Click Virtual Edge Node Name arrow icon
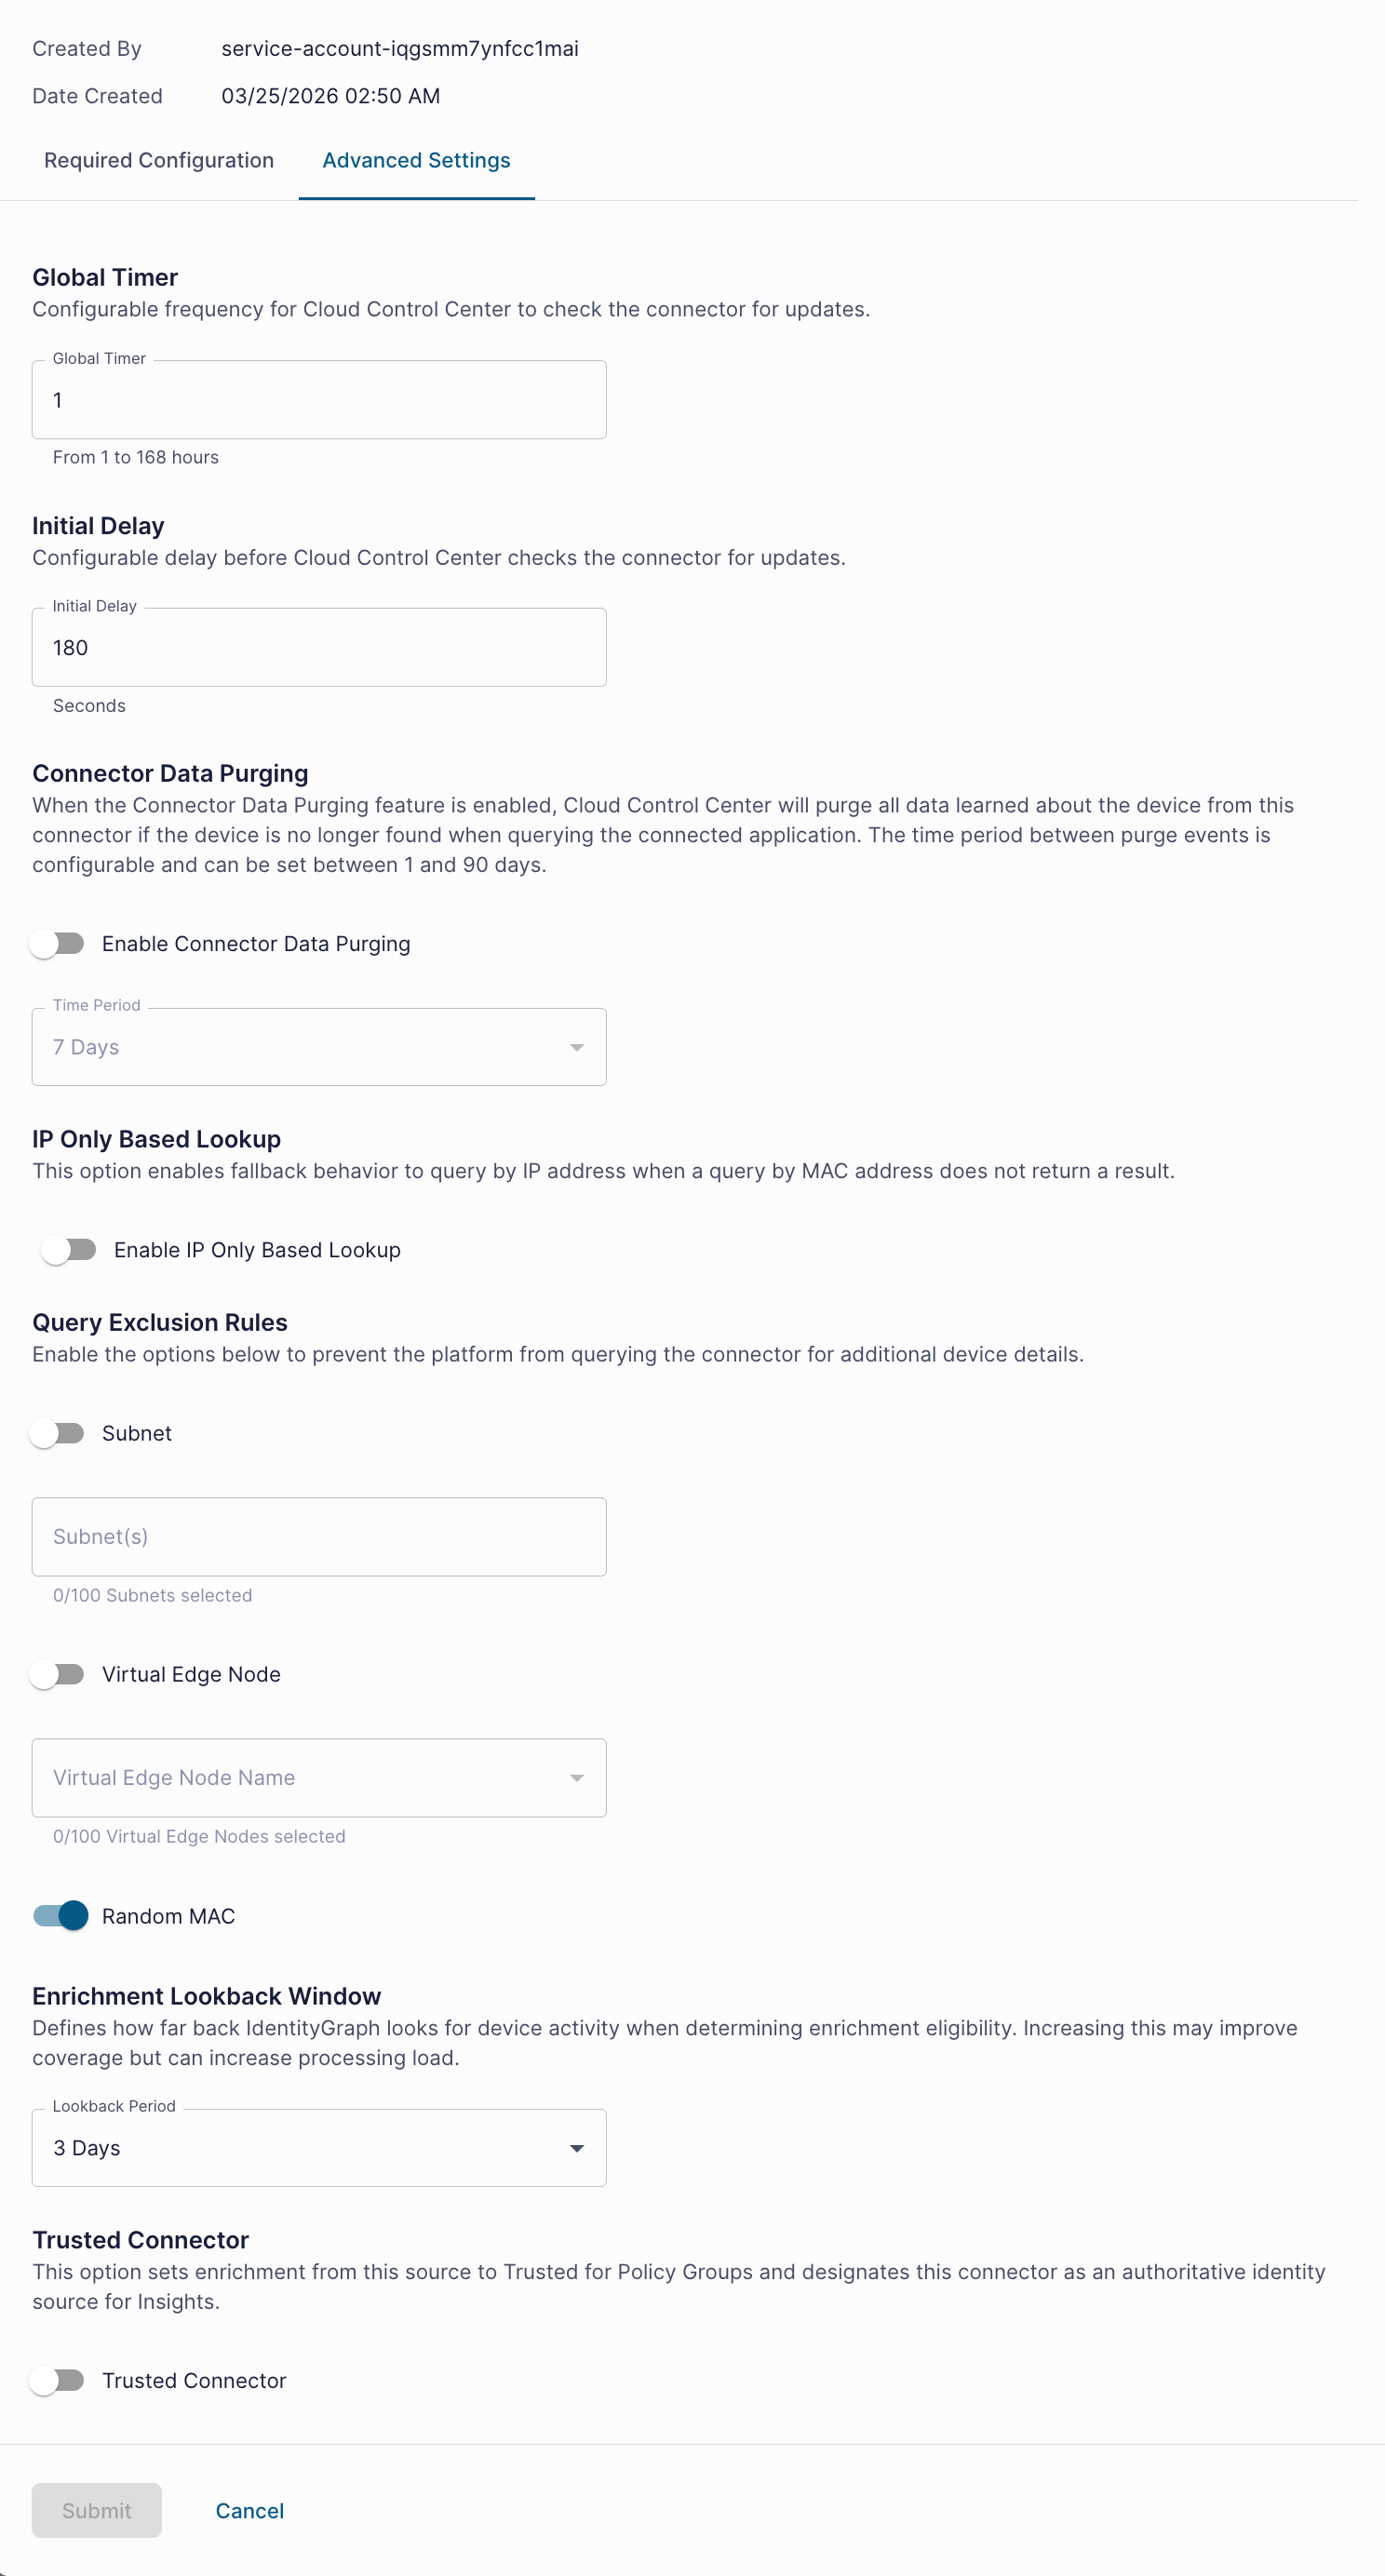Screen dimensions: 1385x2576 (576, 1778)
